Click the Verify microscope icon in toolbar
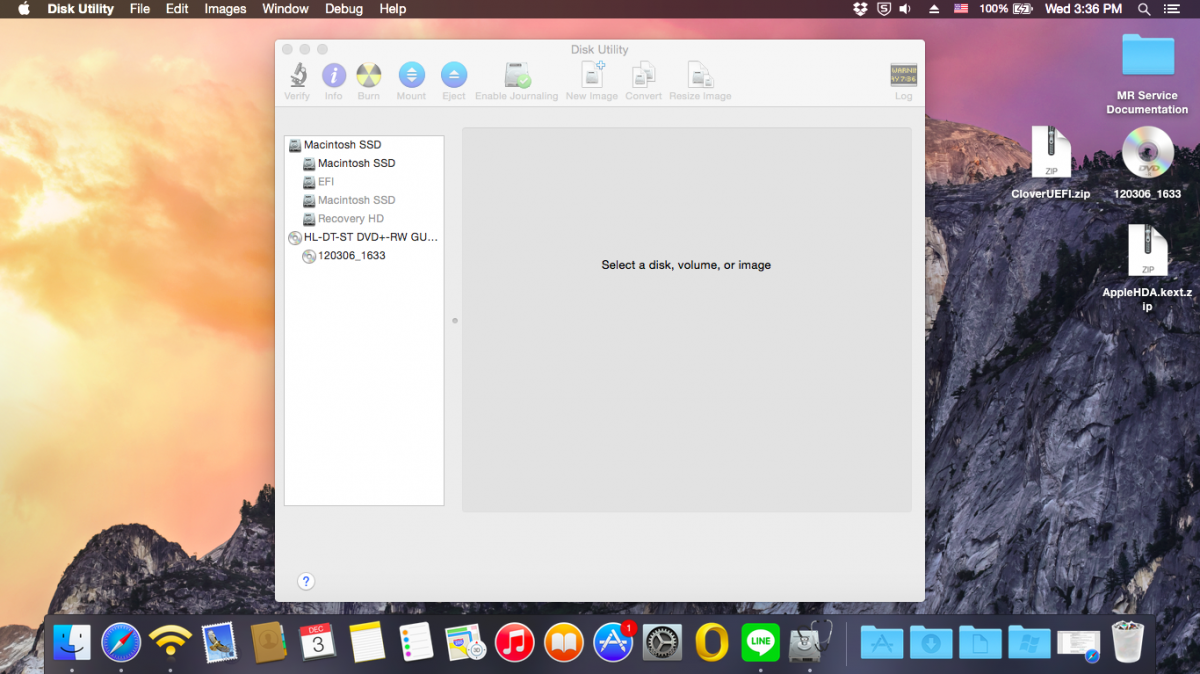1200x674 pixels. point(297,76)
